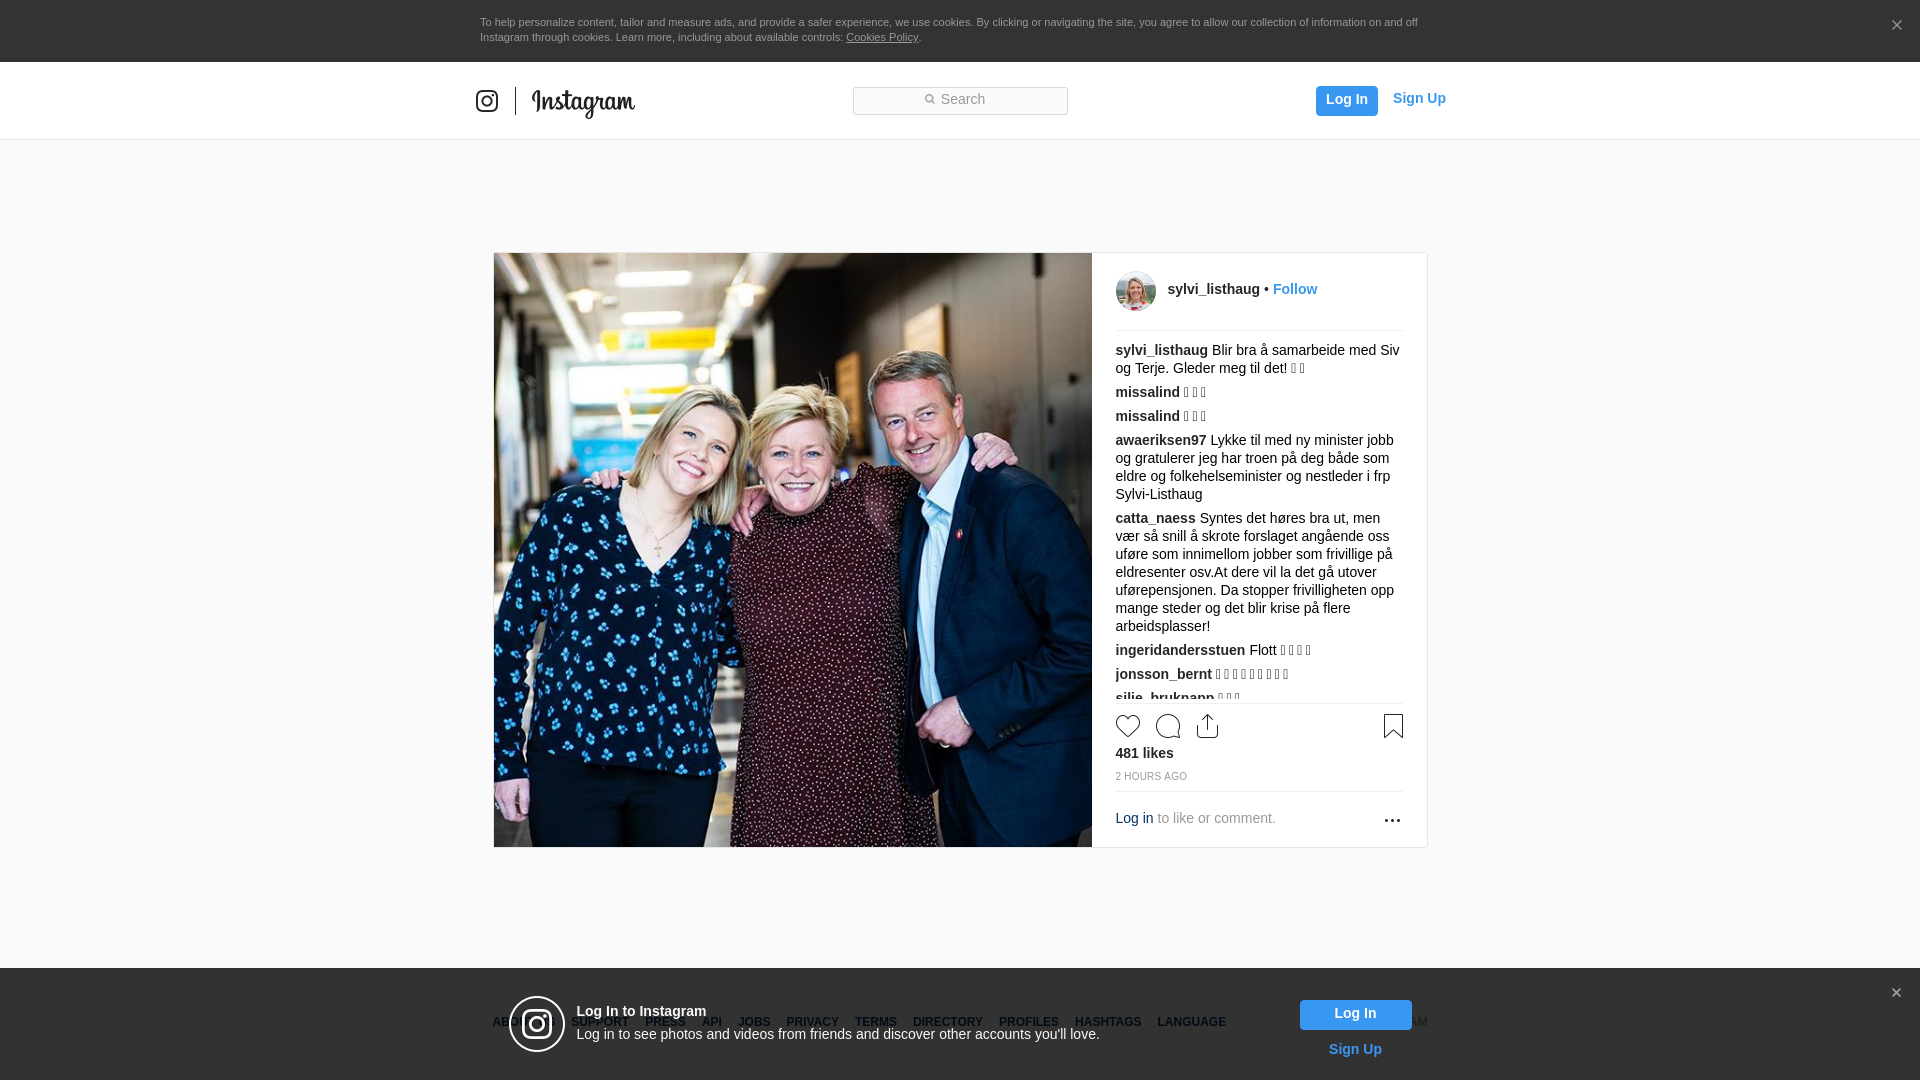Open the 2 HOURS AGO timestamp

tap(1151, 776)
